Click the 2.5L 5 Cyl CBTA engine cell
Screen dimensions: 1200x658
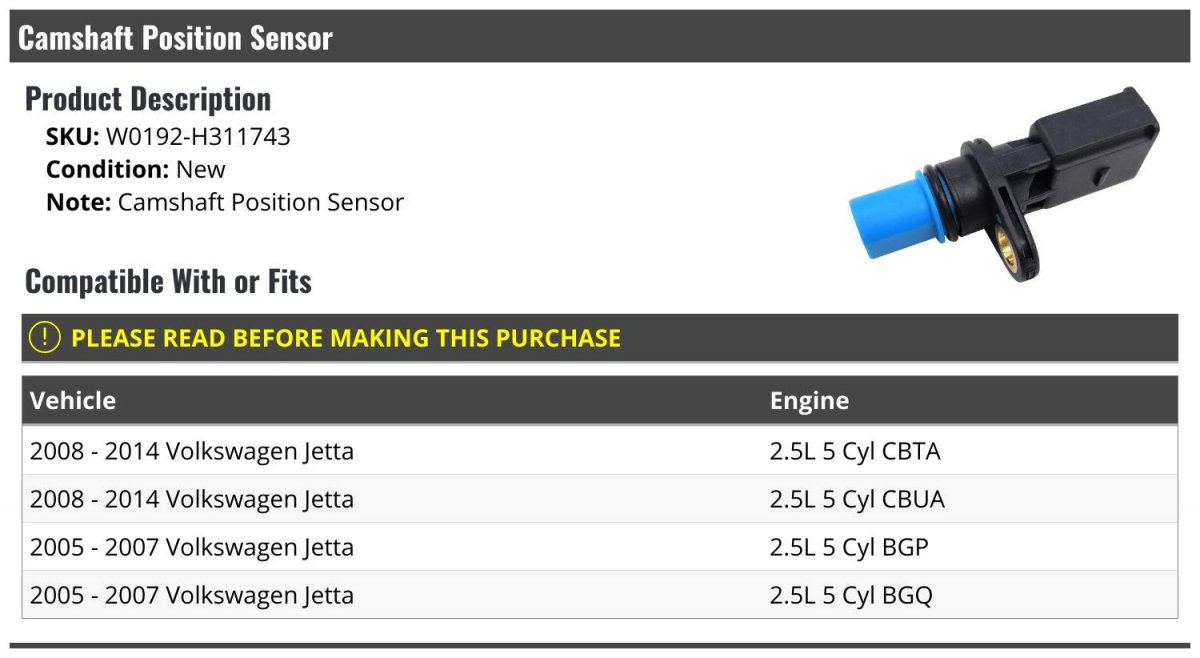click(855, 452)
